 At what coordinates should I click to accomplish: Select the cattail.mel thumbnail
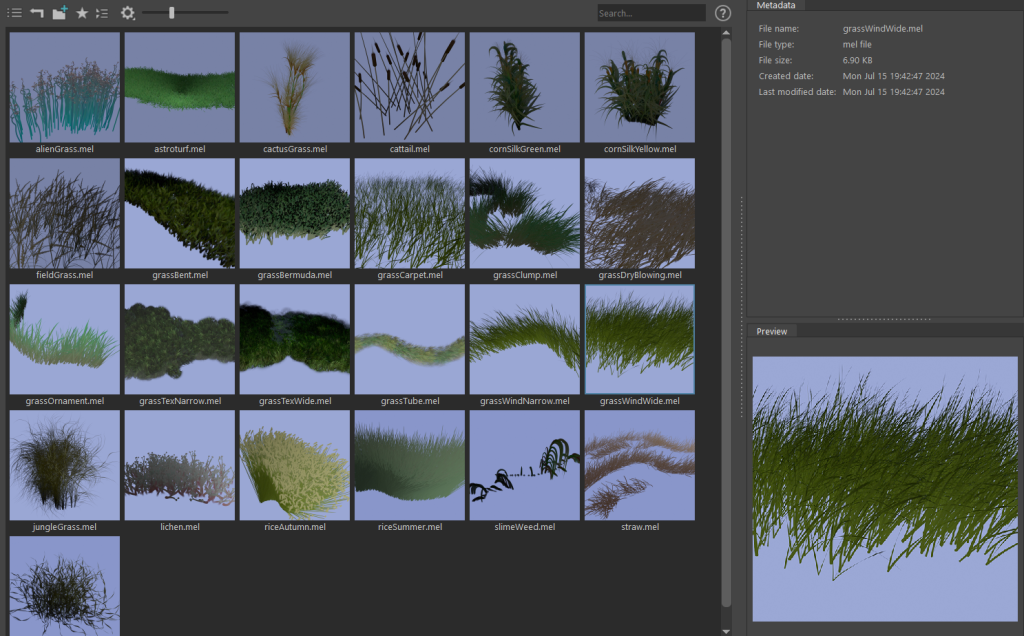click(x=409, y=88)
